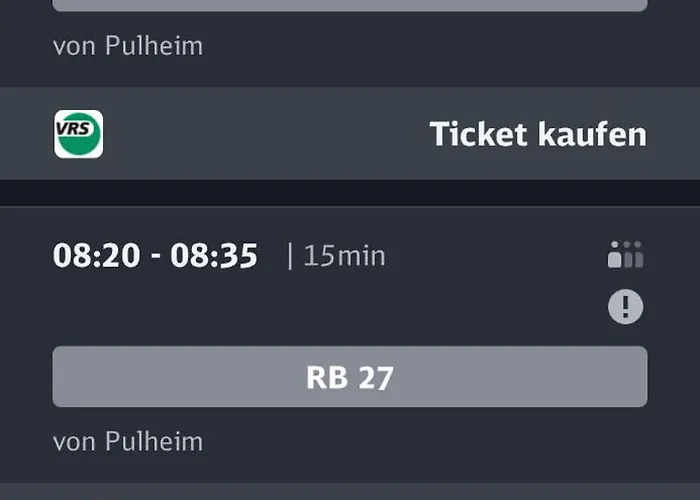Click the RB 27 text label
Image resolution: width=700 pixels, height=500 pixels.
(349, 378)
